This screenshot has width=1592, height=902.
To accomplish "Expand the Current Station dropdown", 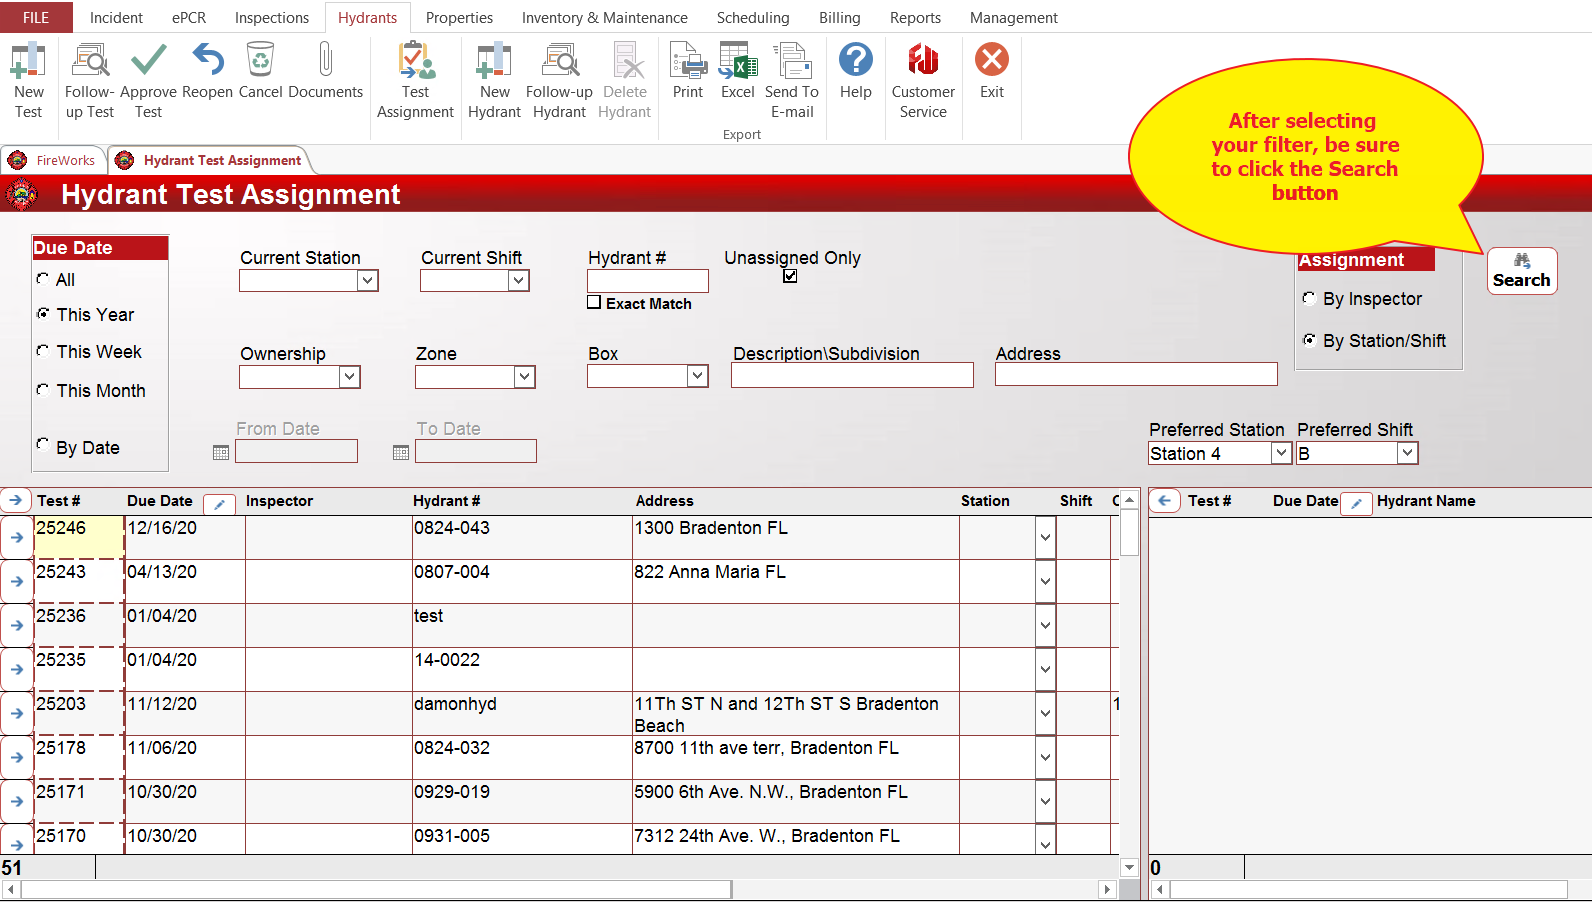I will (x=368, y=281).
